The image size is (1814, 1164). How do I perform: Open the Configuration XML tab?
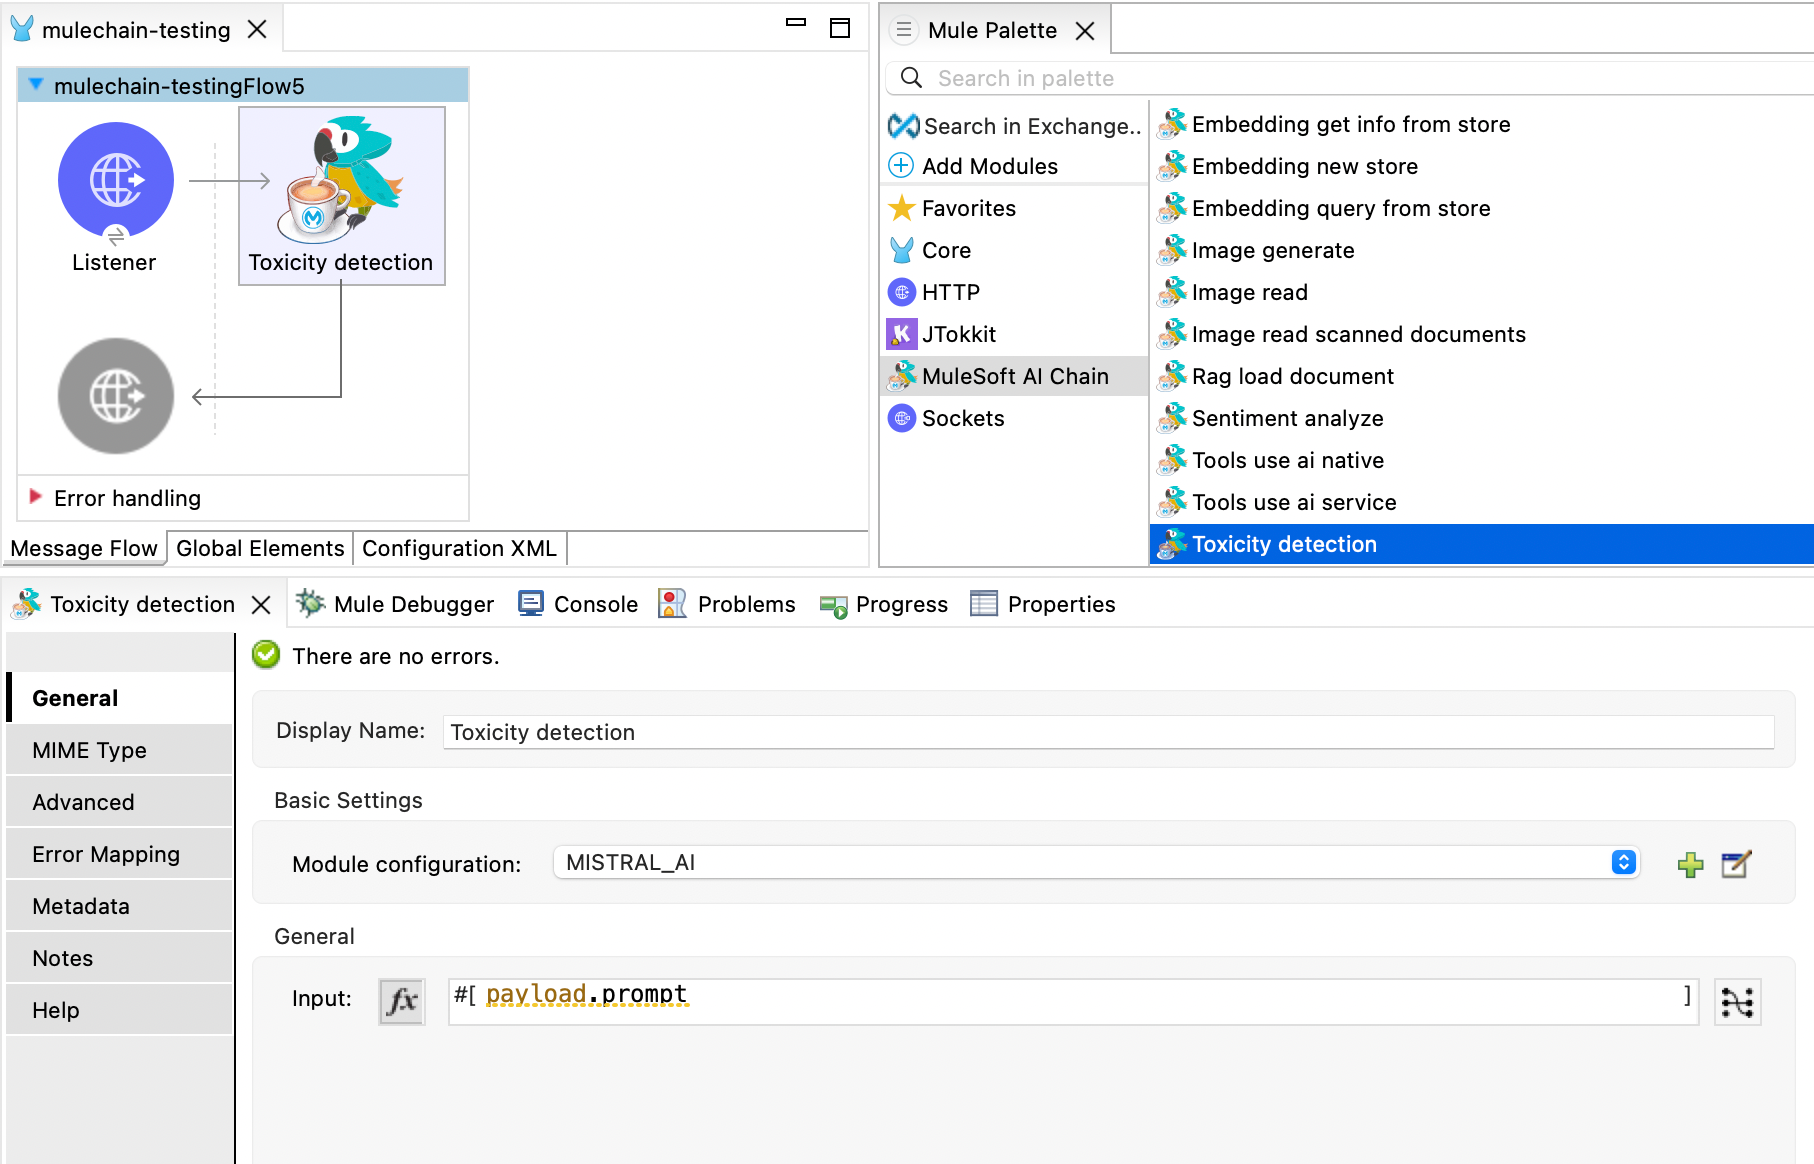459,548
